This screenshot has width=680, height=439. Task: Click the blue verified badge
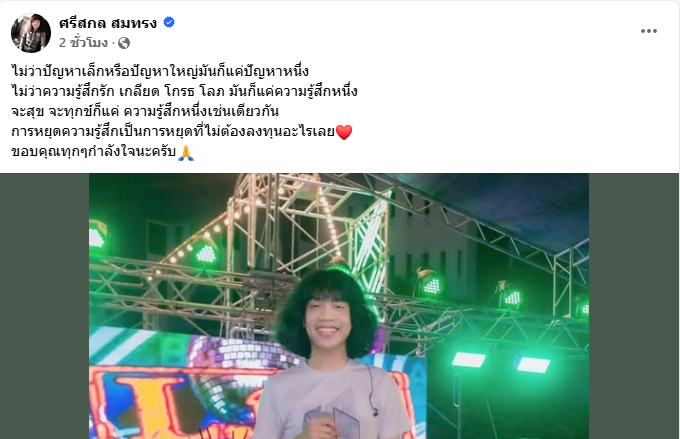pyautogui.click(x=169, y=22)
